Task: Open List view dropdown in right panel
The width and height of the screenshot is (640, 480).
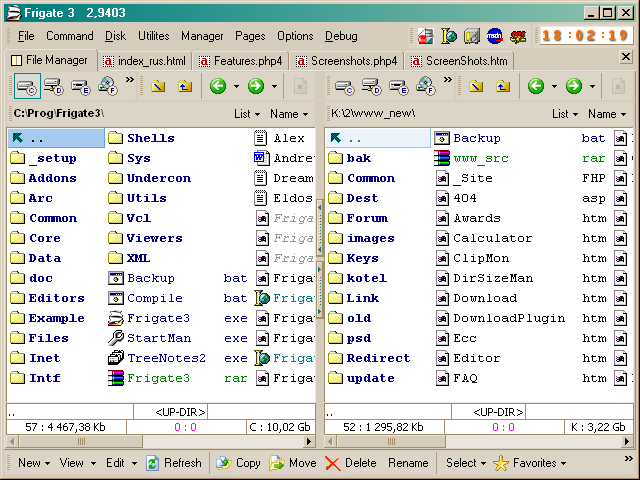Action: [565, 114]
